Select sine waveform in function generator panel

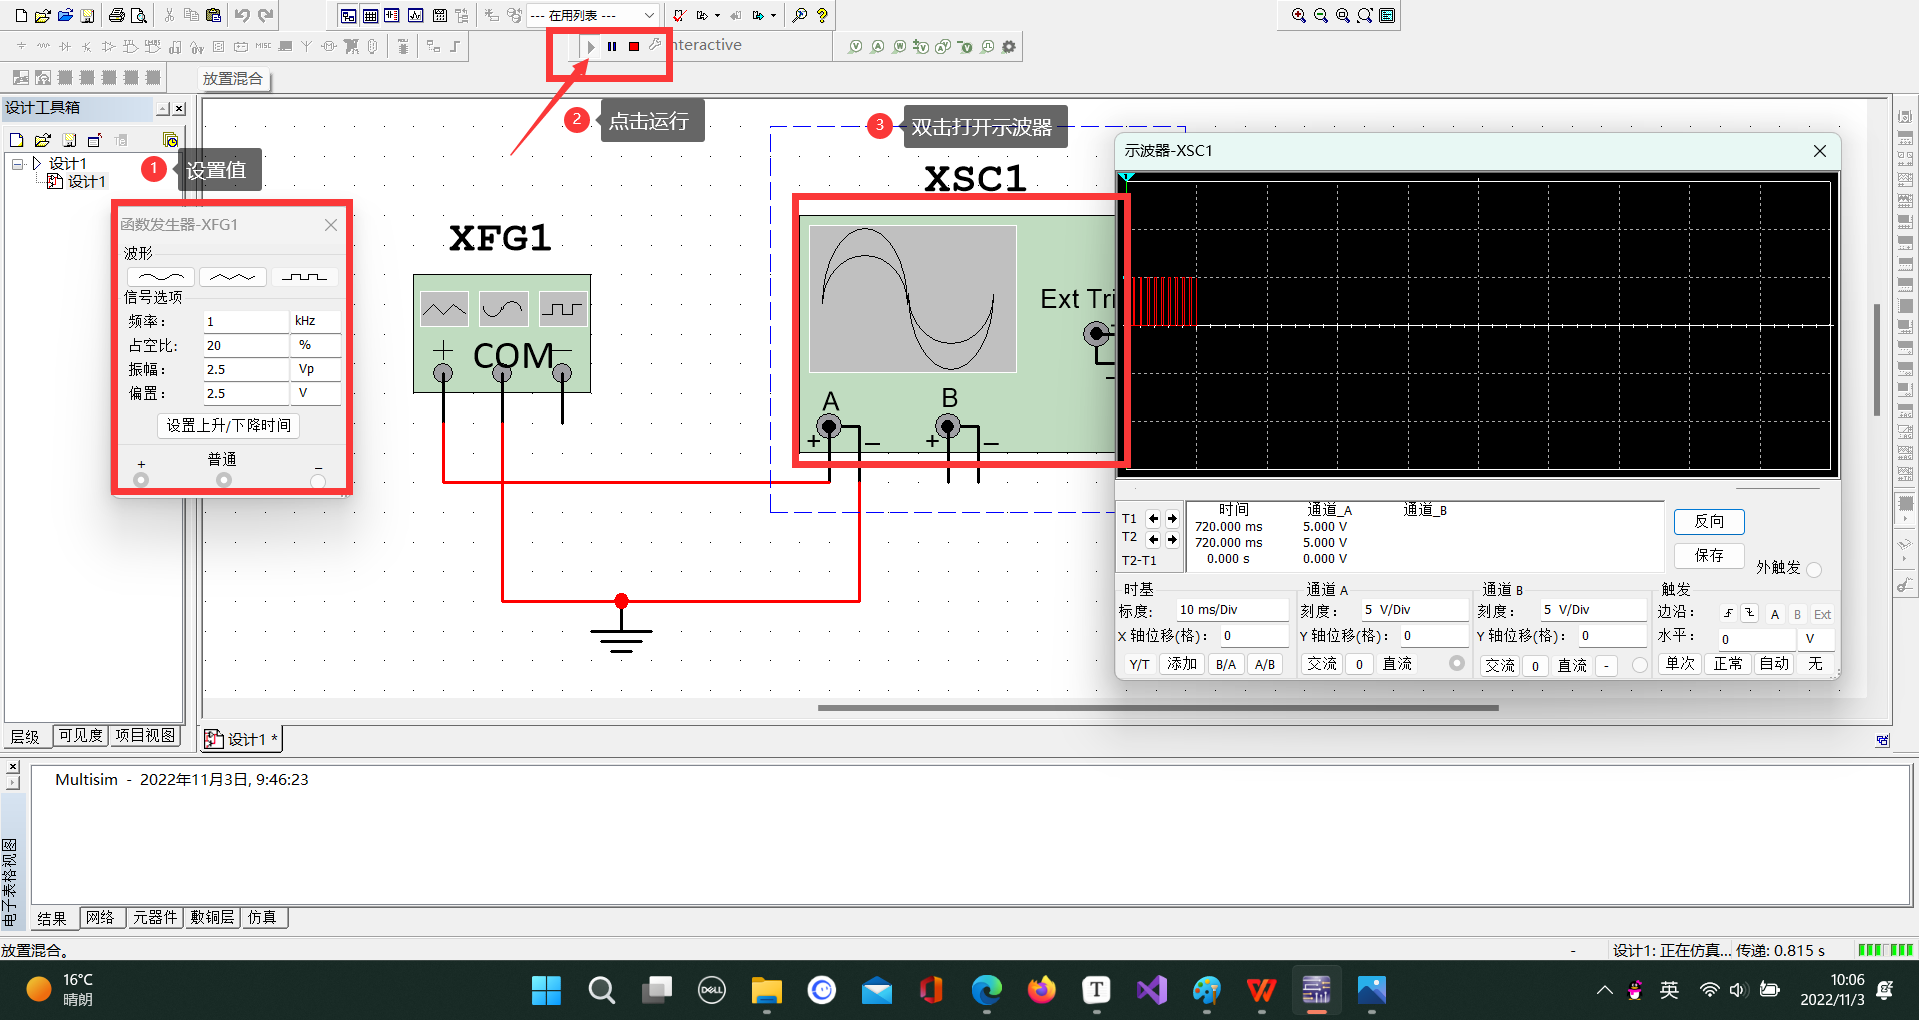(x=161, y=277)
